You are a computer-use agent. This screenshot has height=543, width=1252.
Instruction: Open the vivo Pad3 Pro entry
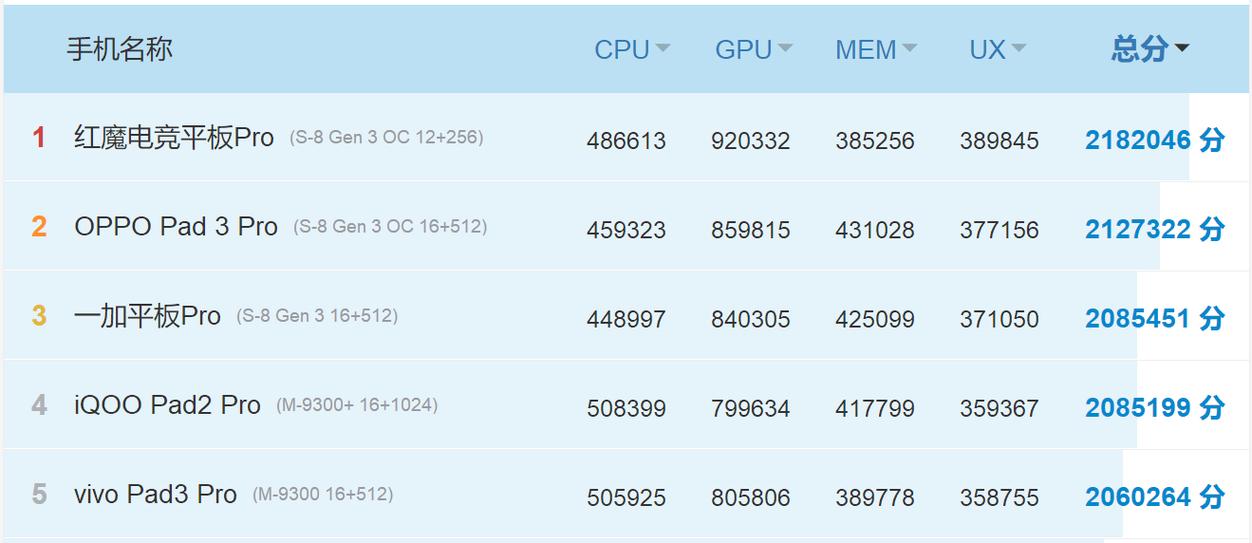pyautogui.click(x=155, y=494)
